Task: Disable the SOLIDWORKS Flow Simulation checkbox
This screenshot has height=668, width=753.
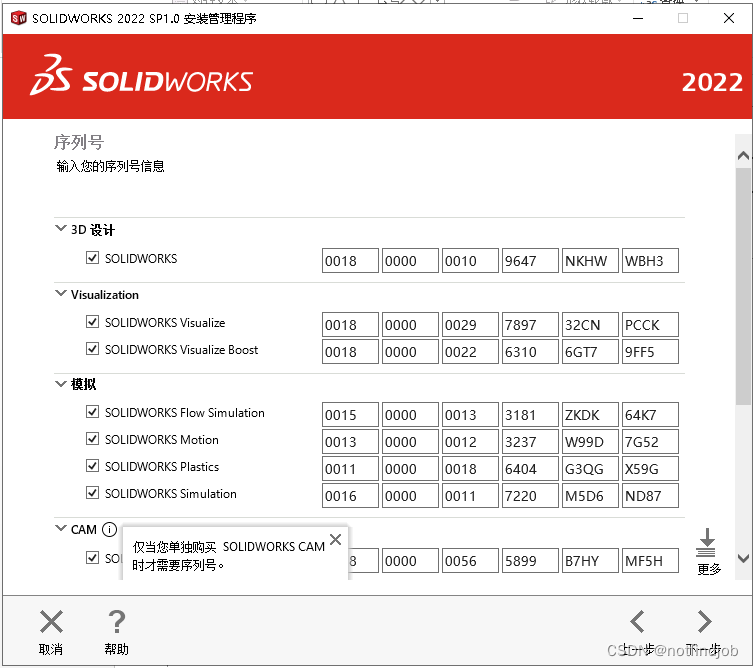Action: [93, 413]
